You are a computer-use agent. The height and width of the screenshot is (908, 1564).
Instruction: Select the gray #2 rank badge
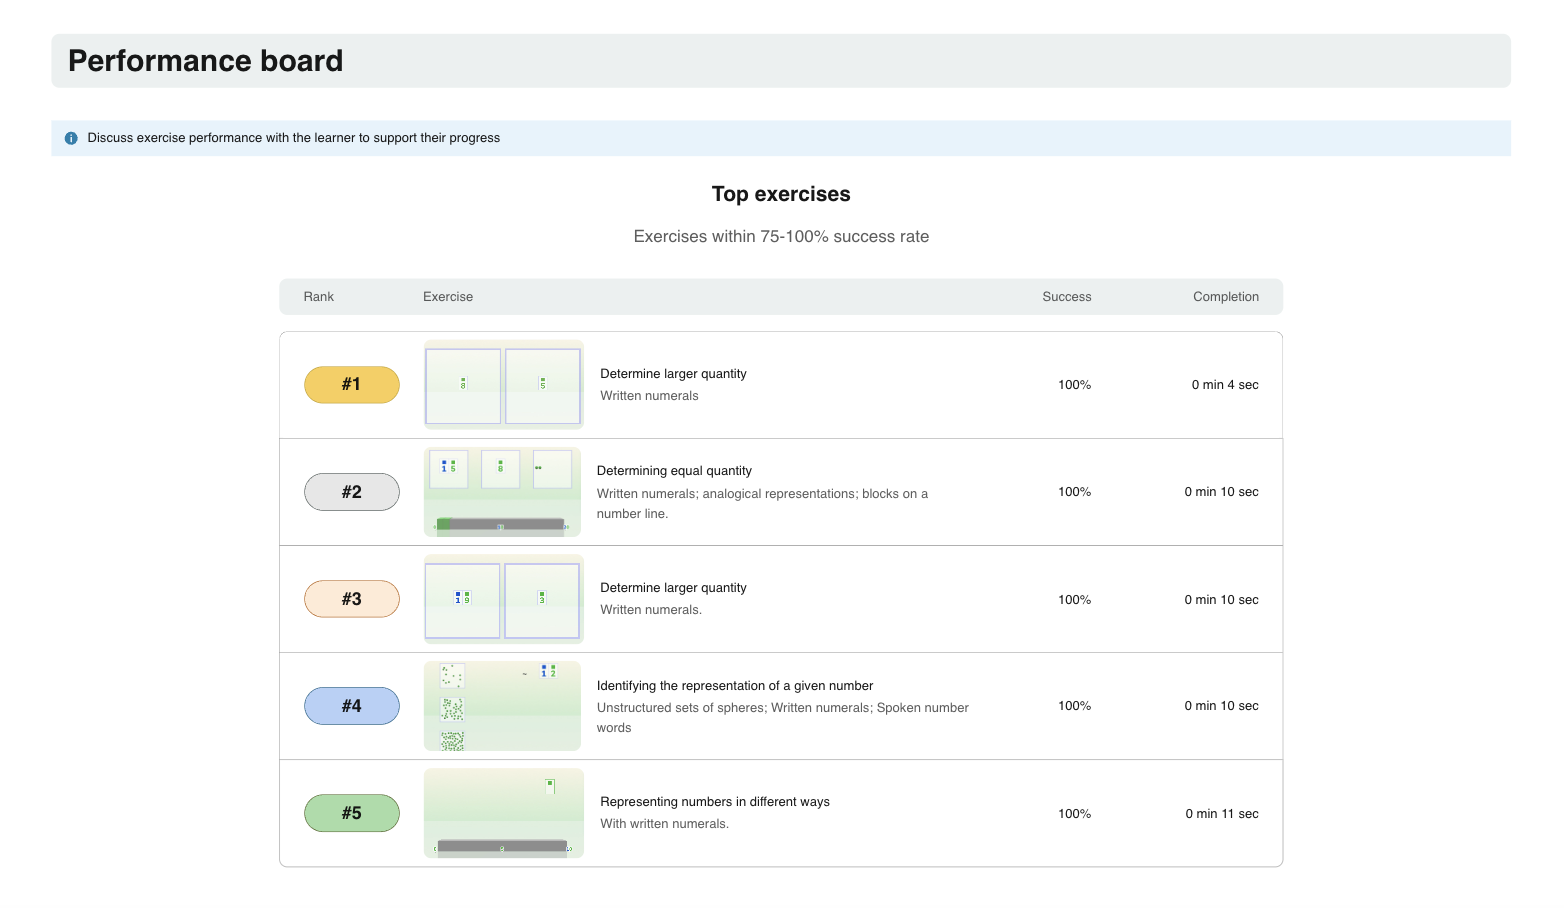[351, 492]
